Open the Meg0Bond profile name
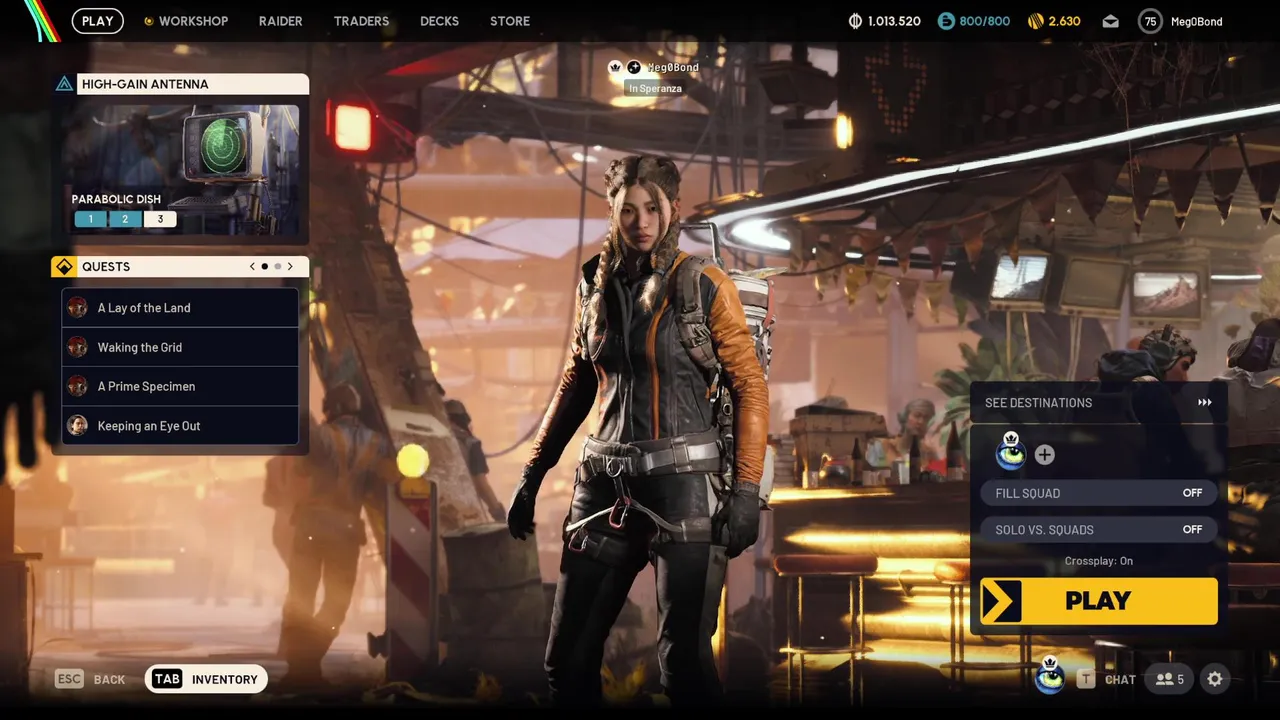The height and width of the screenshot is (720, 1280). click(x=1195, y=21)
